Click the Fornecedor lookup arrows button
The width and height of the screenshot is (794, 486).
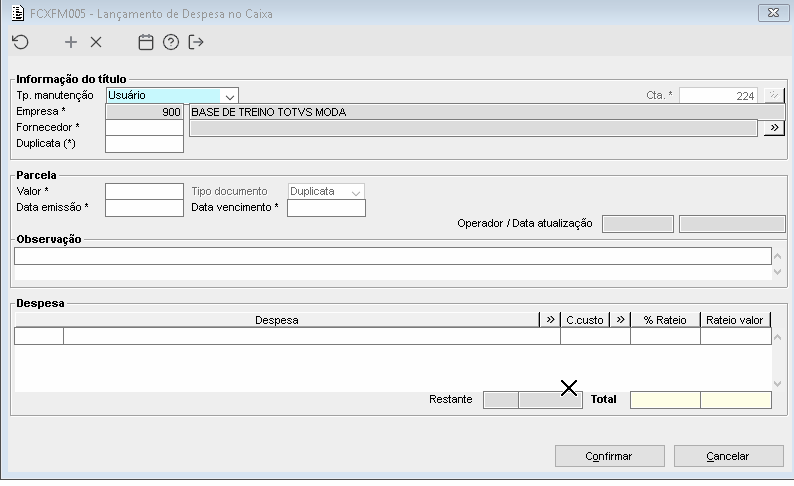(x=774, y=128)
